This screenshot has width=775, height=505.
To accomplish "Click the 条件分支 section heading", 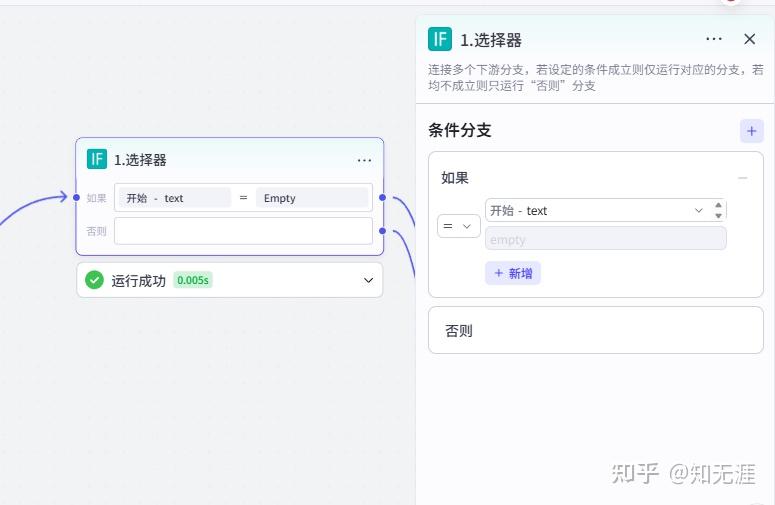I will (460, 130).
